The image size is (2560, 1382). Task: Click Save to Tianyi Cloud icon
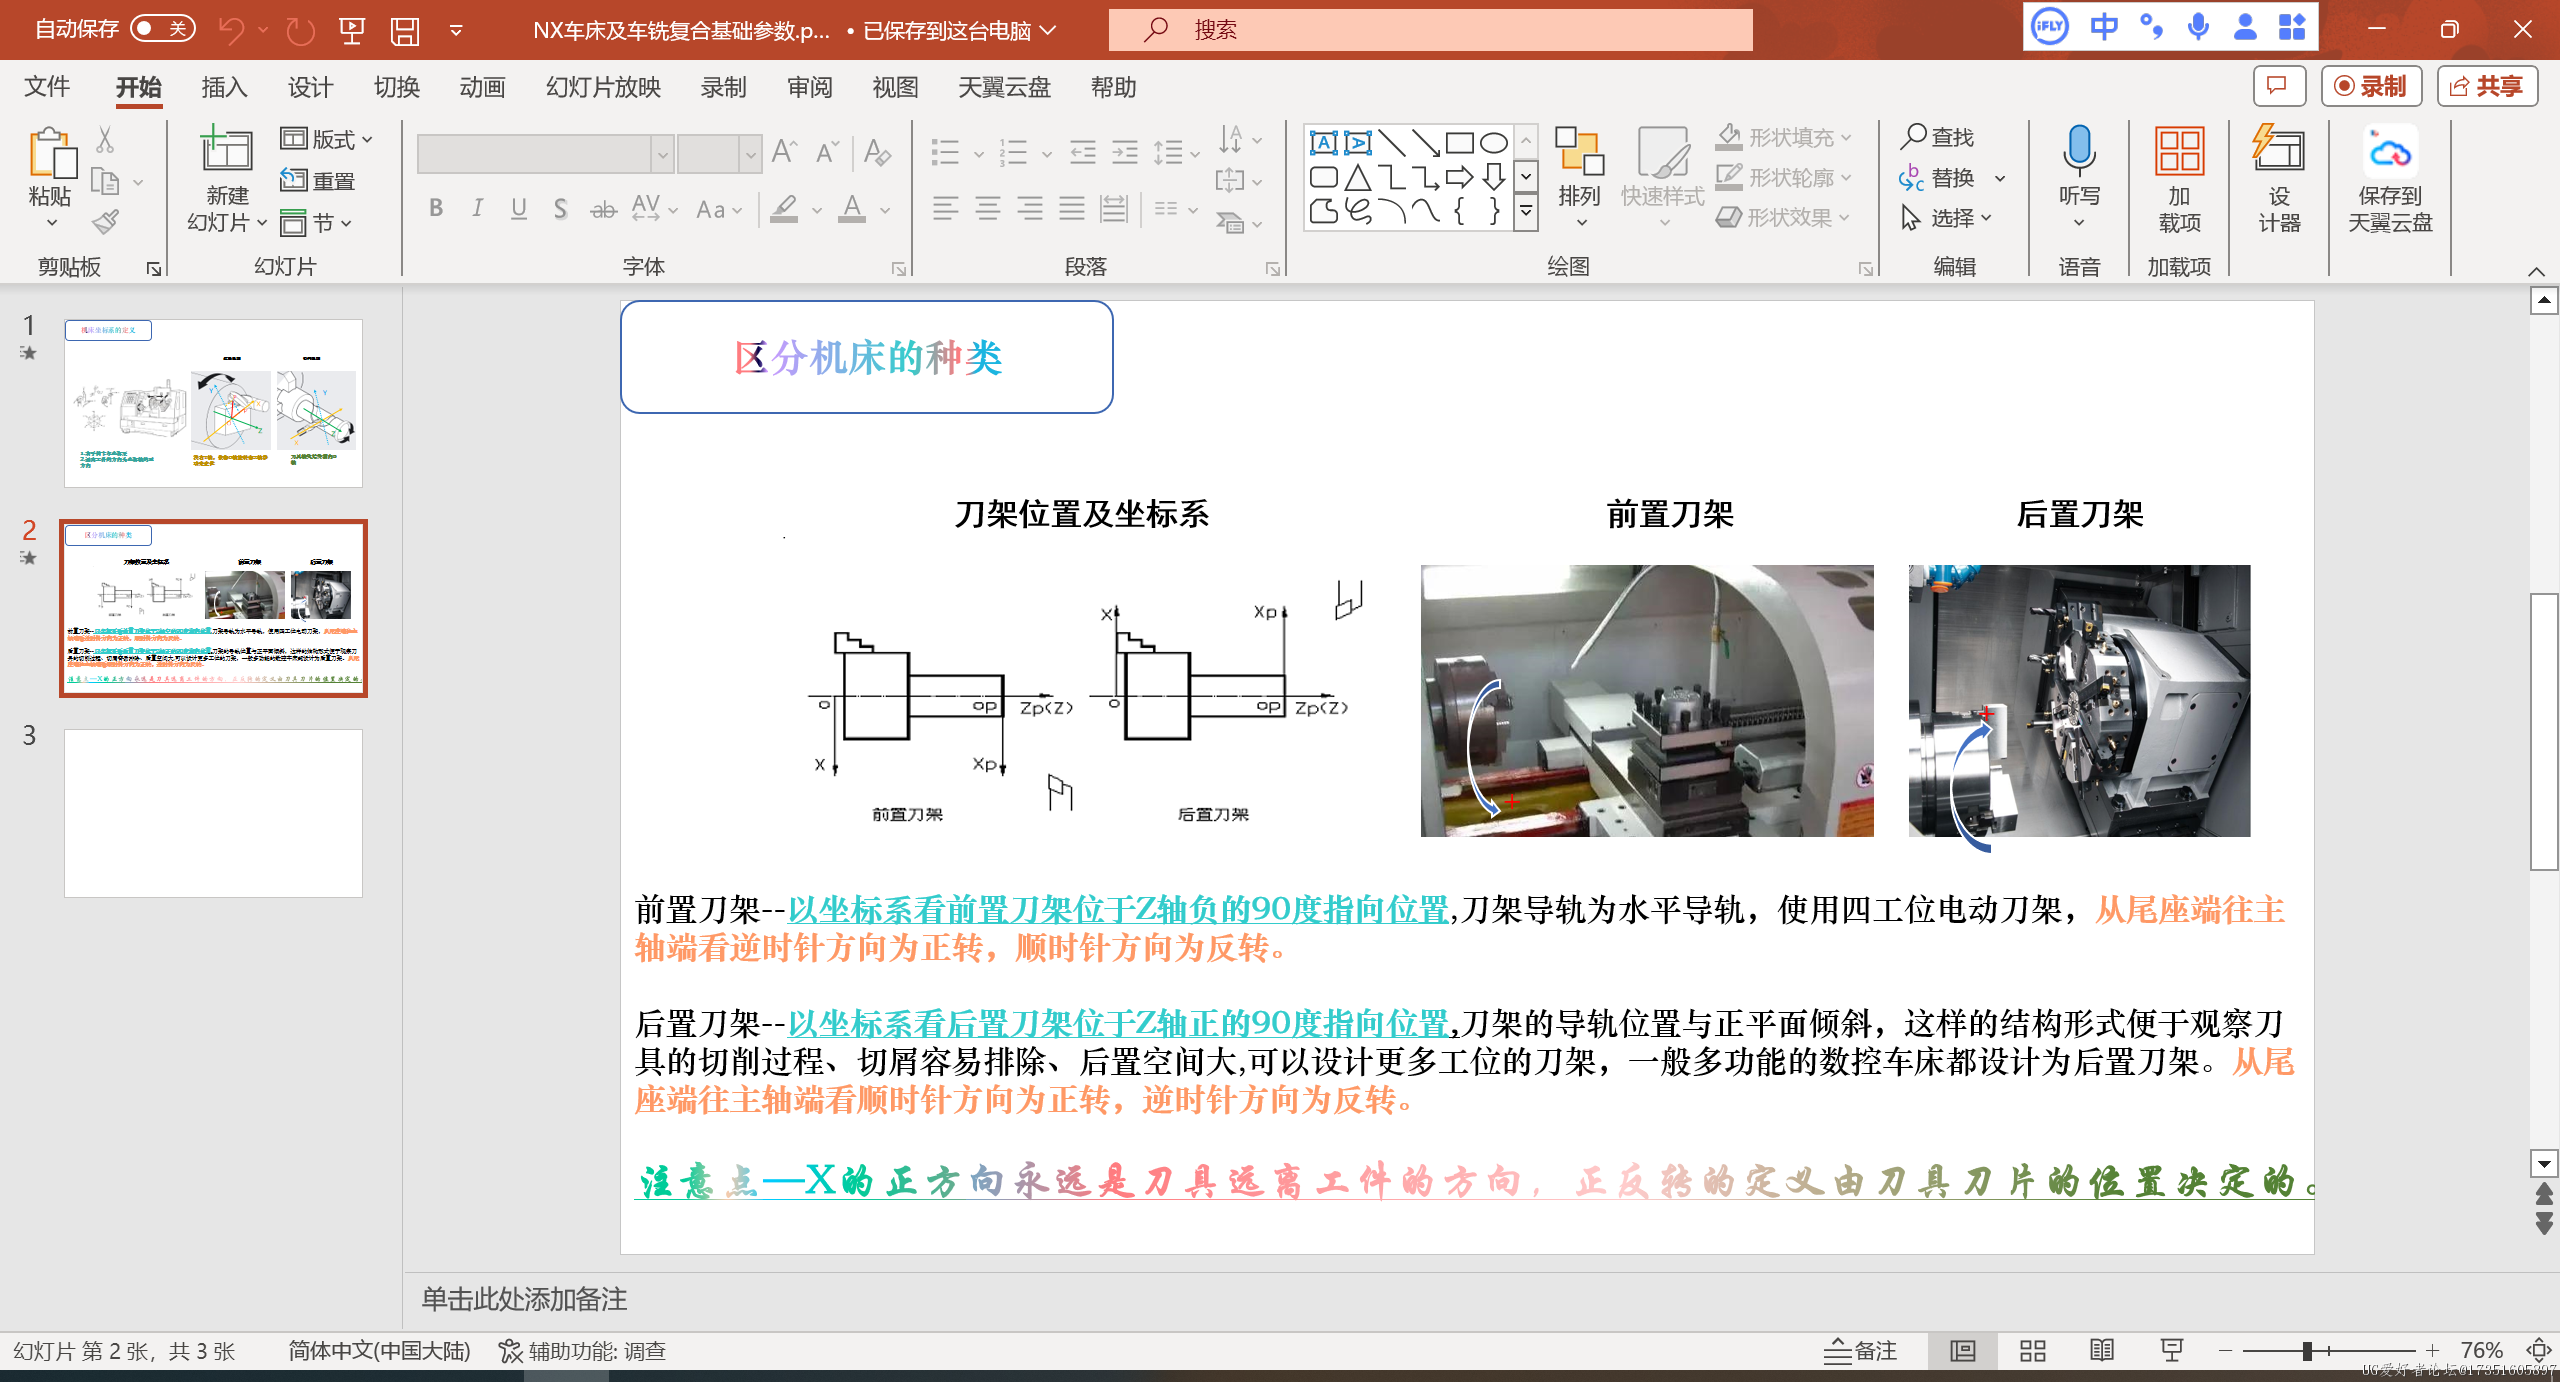pos(2390,152)
